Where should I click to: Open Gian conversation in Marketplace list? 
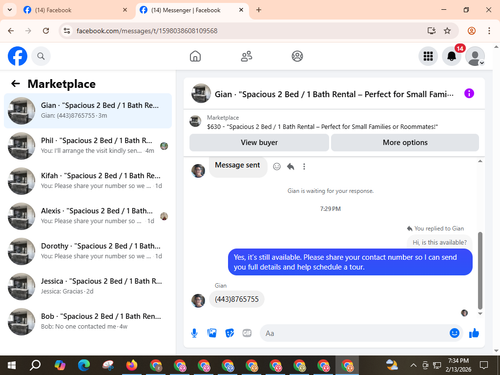88,111
